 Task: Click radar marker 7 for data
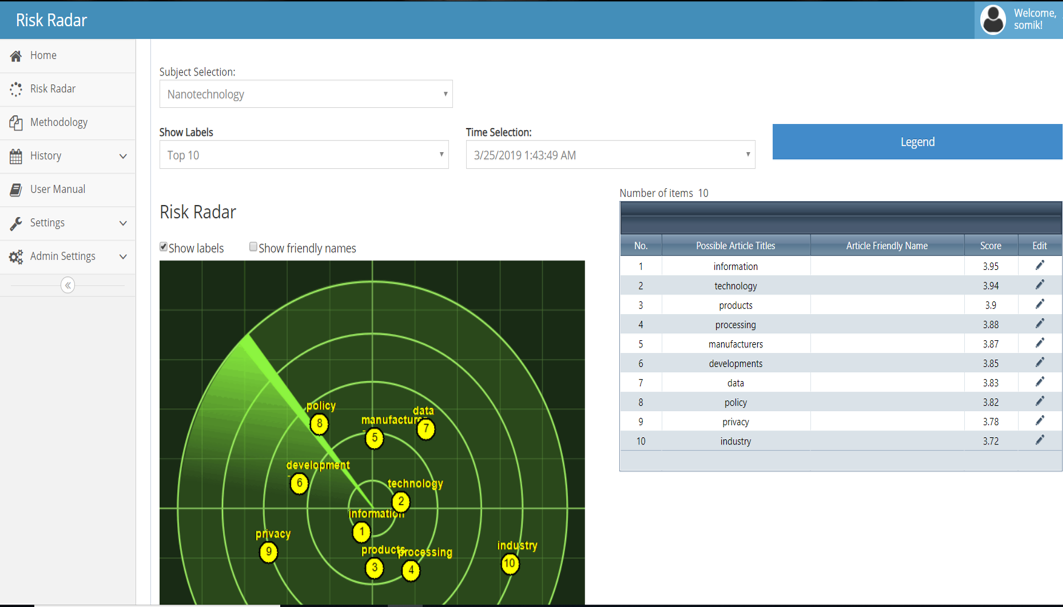[426, 429]
